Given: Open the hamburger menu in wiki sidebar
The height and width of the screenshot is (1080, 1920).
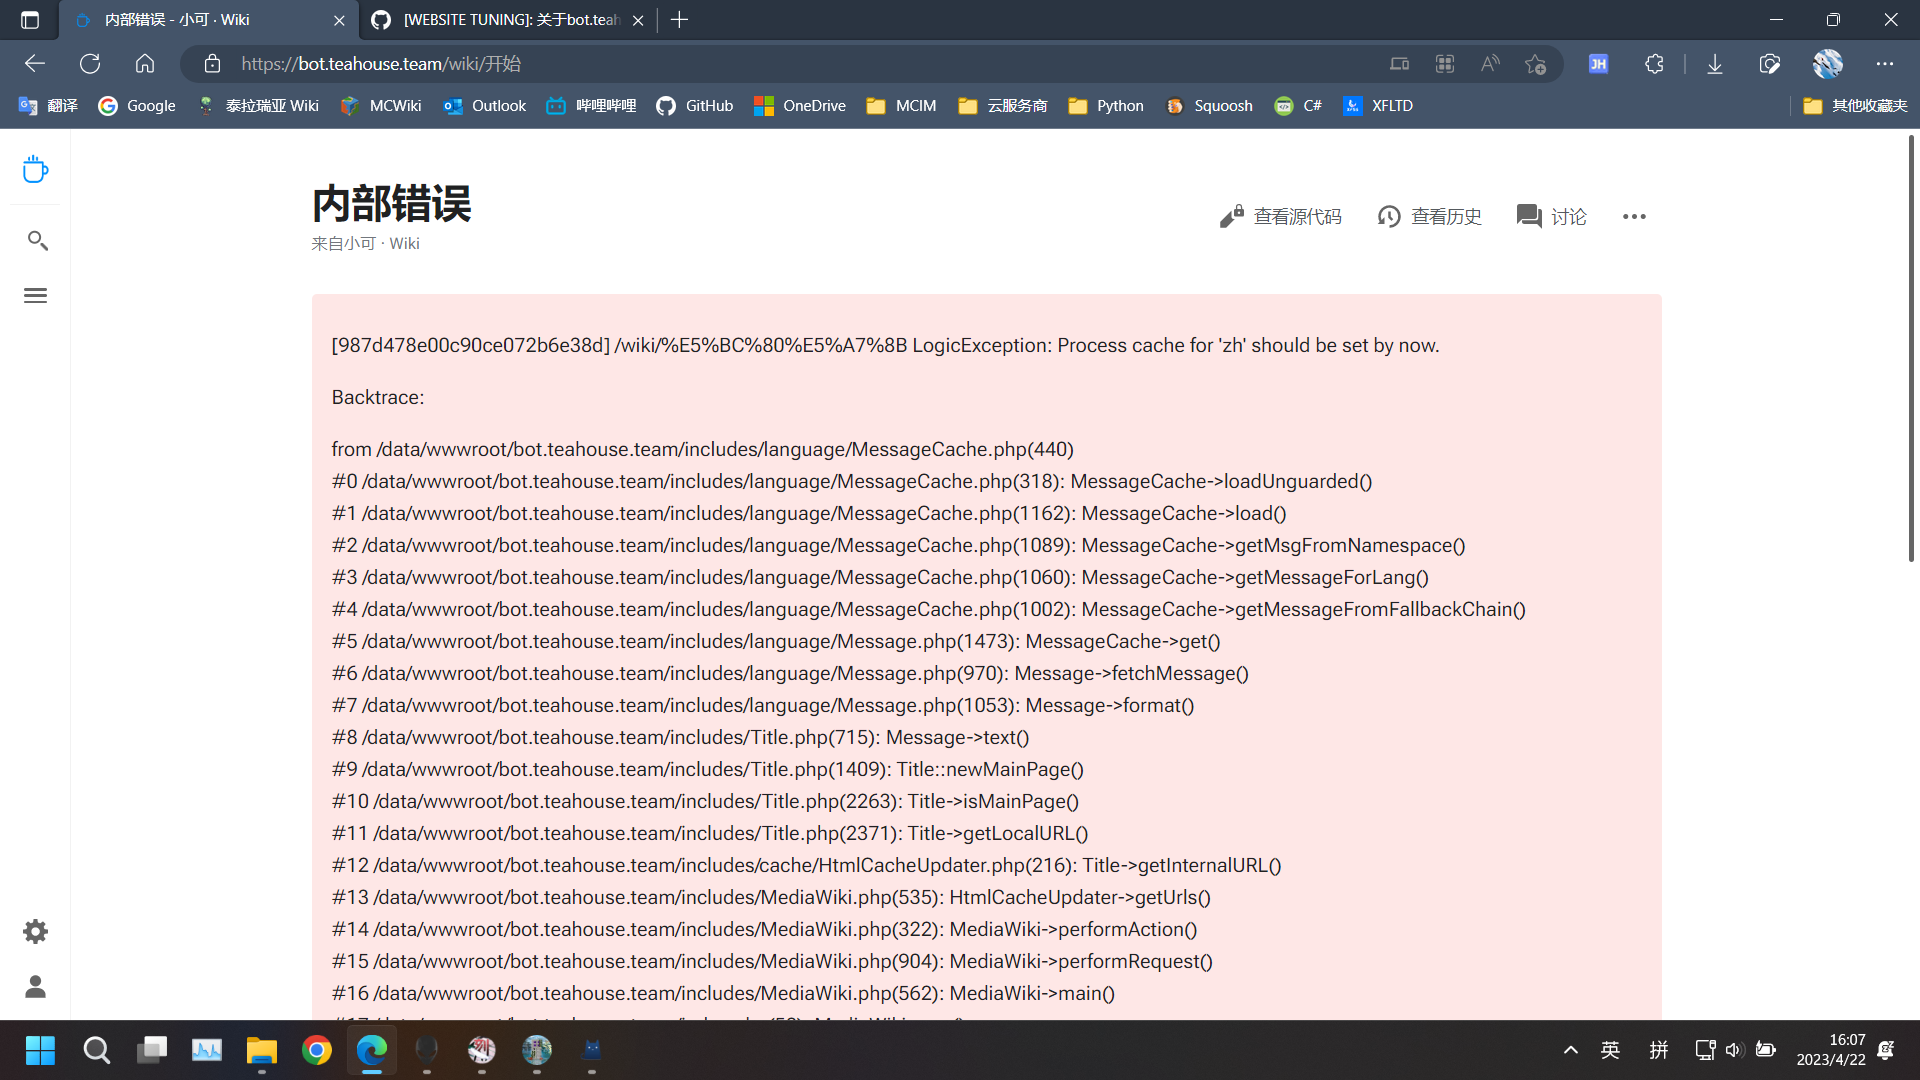Looking at the screenshot, I should click(x=35, y=295).
